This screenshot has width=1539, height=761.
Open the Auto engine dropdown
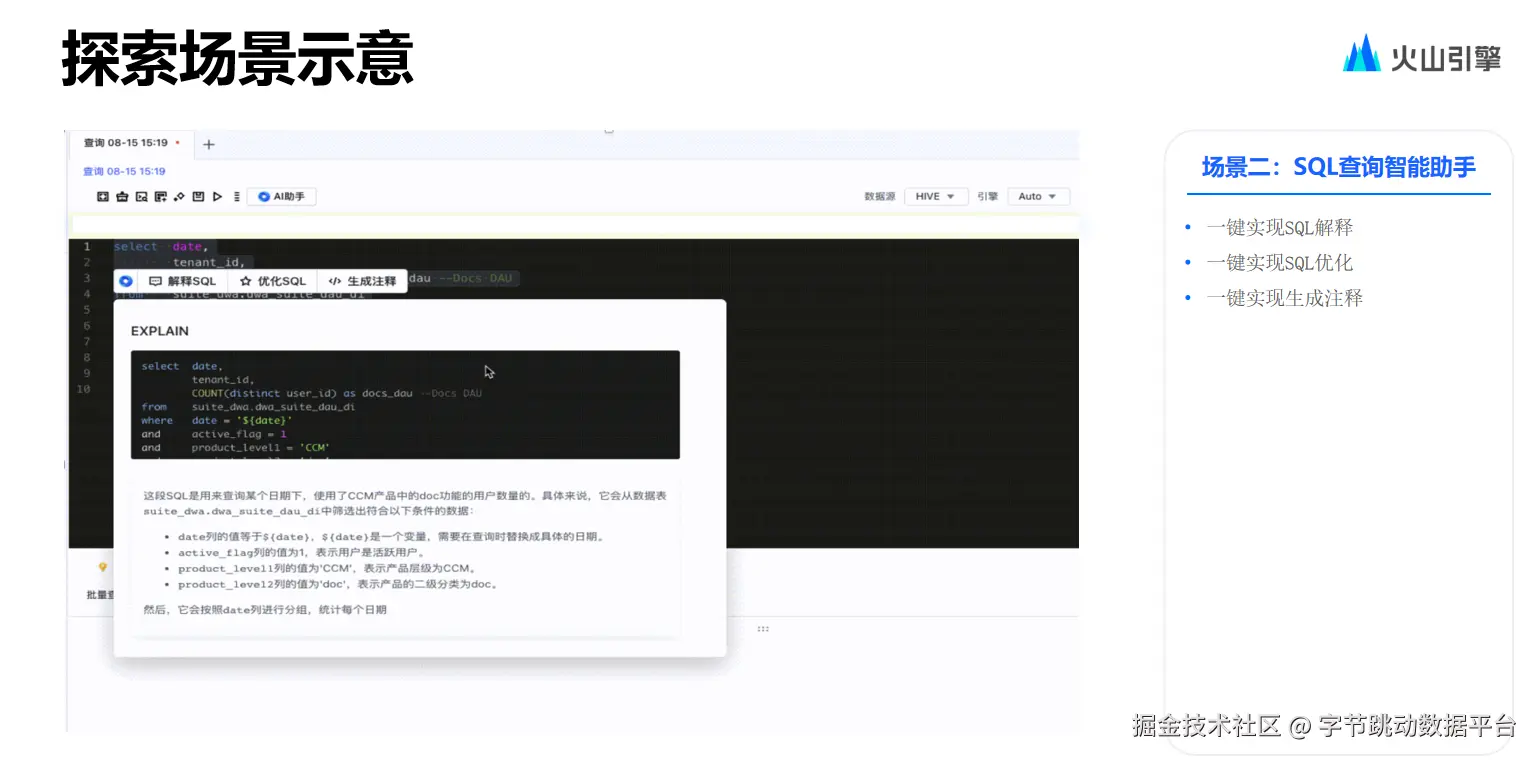(1038, 197)
